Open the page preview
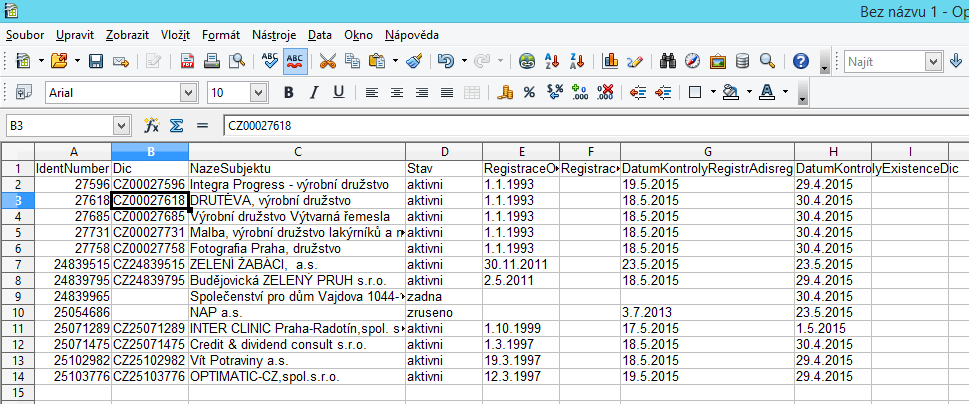 (237, 61)
